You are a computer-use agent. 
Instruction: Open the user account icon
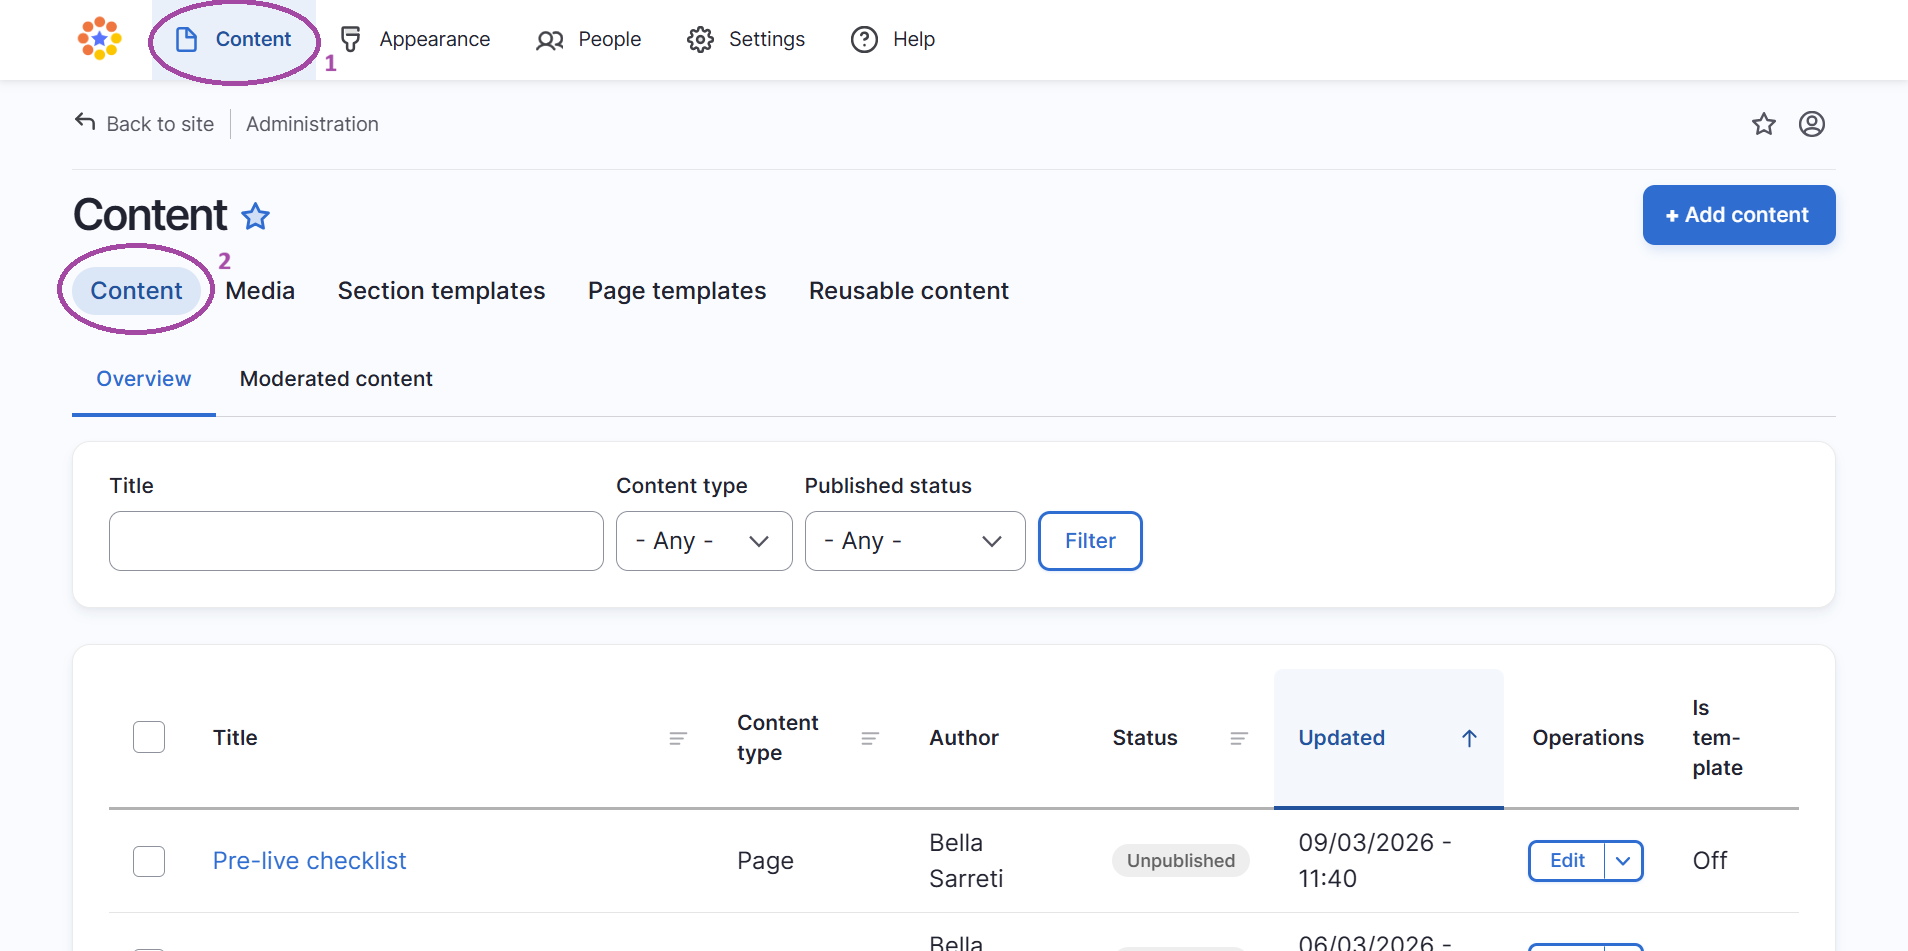[x=1811, y=124]
